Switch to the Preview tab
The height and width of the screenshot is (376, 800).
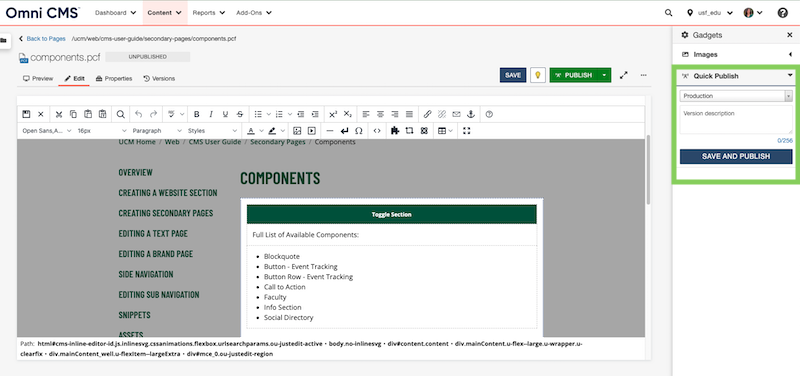point(38,79)
